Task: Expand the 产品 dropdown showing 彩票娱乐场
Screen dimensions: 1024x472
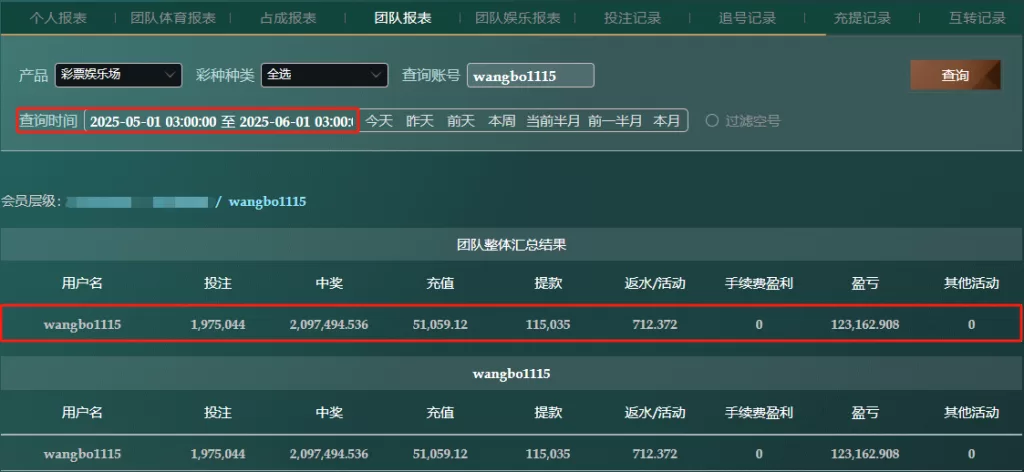Action: pyautogui.click(x=118, y=75)
